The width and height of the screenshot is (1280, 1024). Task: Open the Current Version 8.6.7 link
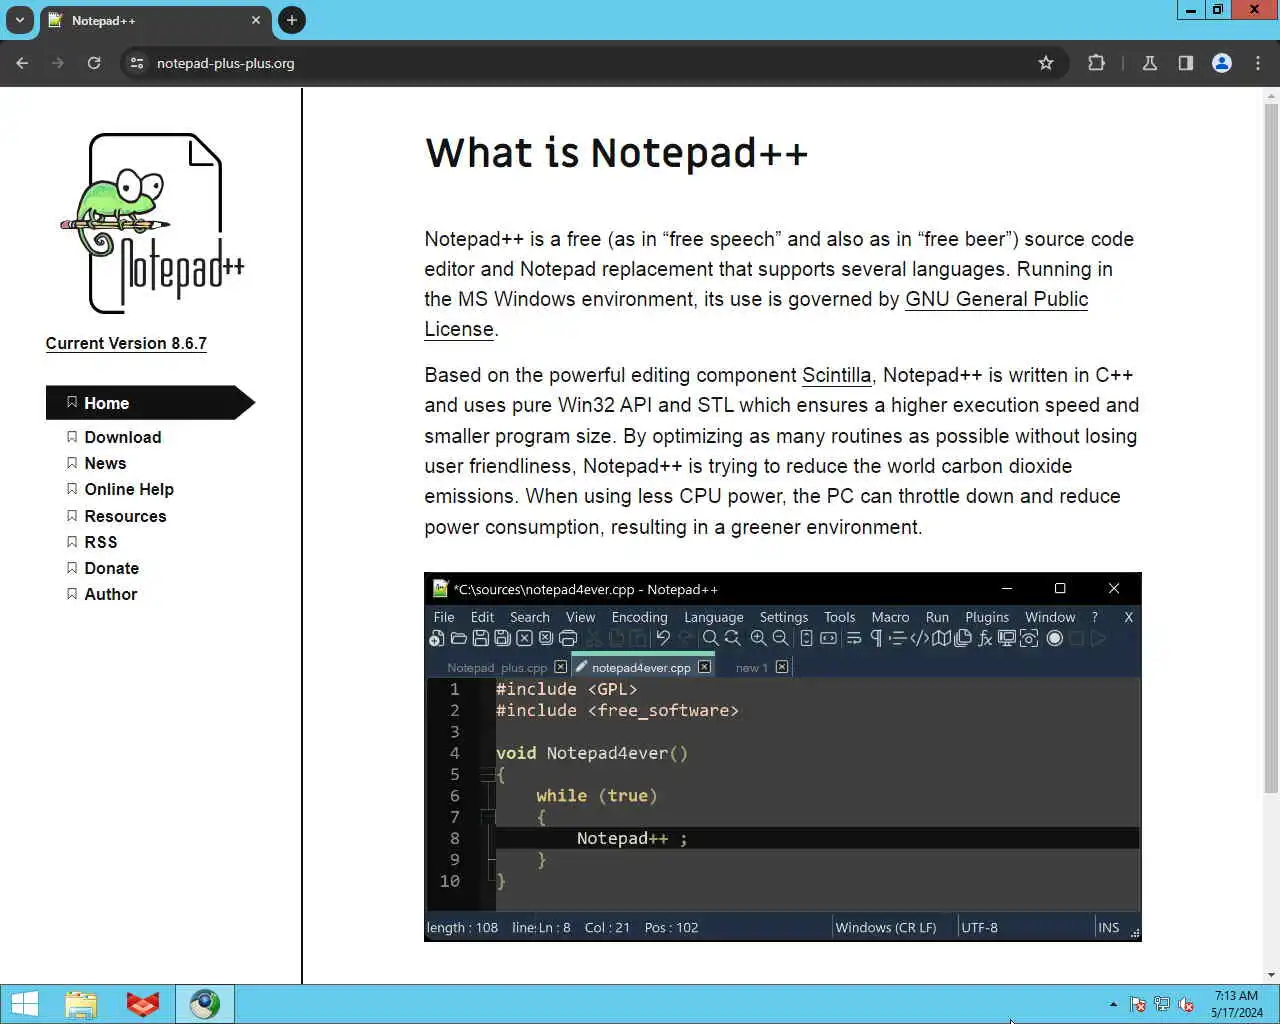coord(126,343)
